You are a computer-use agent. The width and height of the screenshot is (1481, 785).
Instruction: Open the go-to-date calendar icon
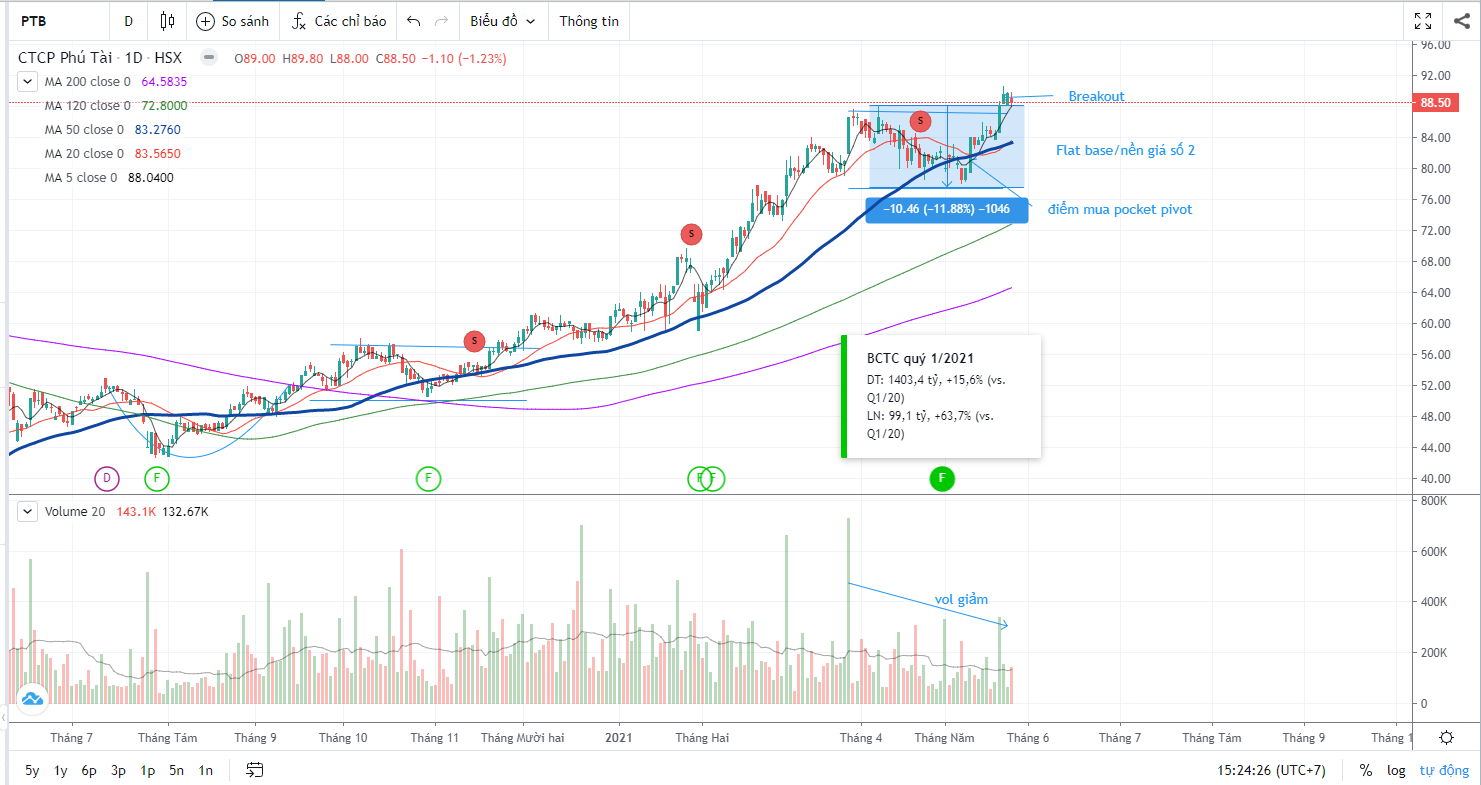[255, 770]
